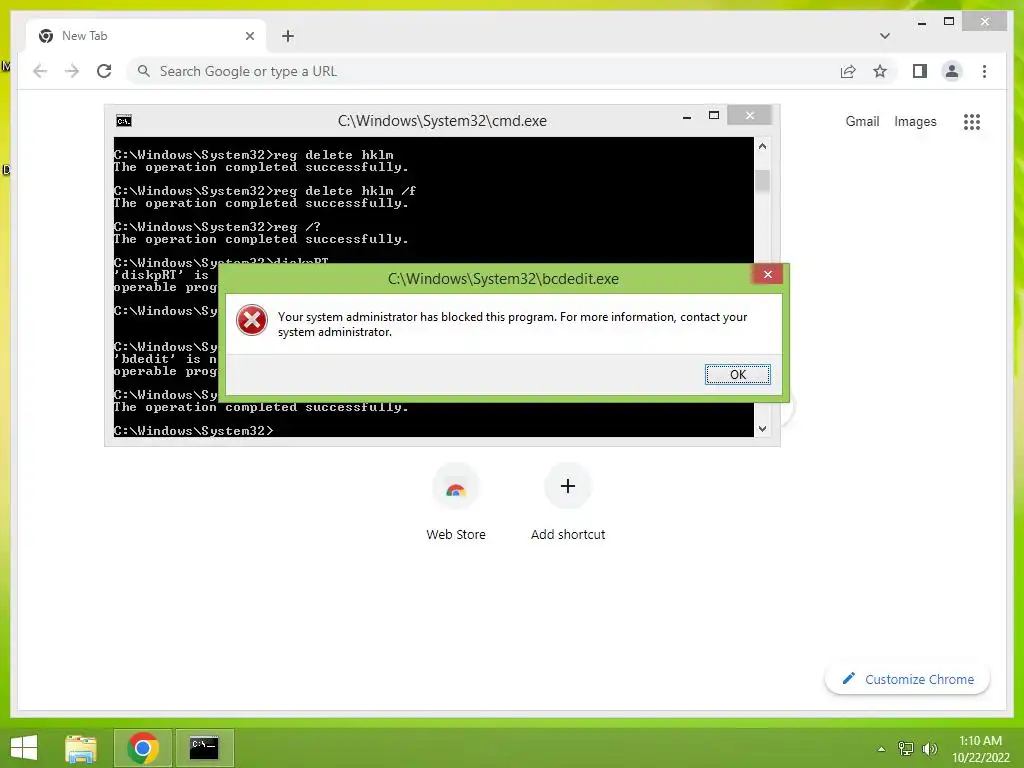The height and width of the screenshot is (768, 1024).
Task: Go back in Chrome
Action: coord(40,71)
